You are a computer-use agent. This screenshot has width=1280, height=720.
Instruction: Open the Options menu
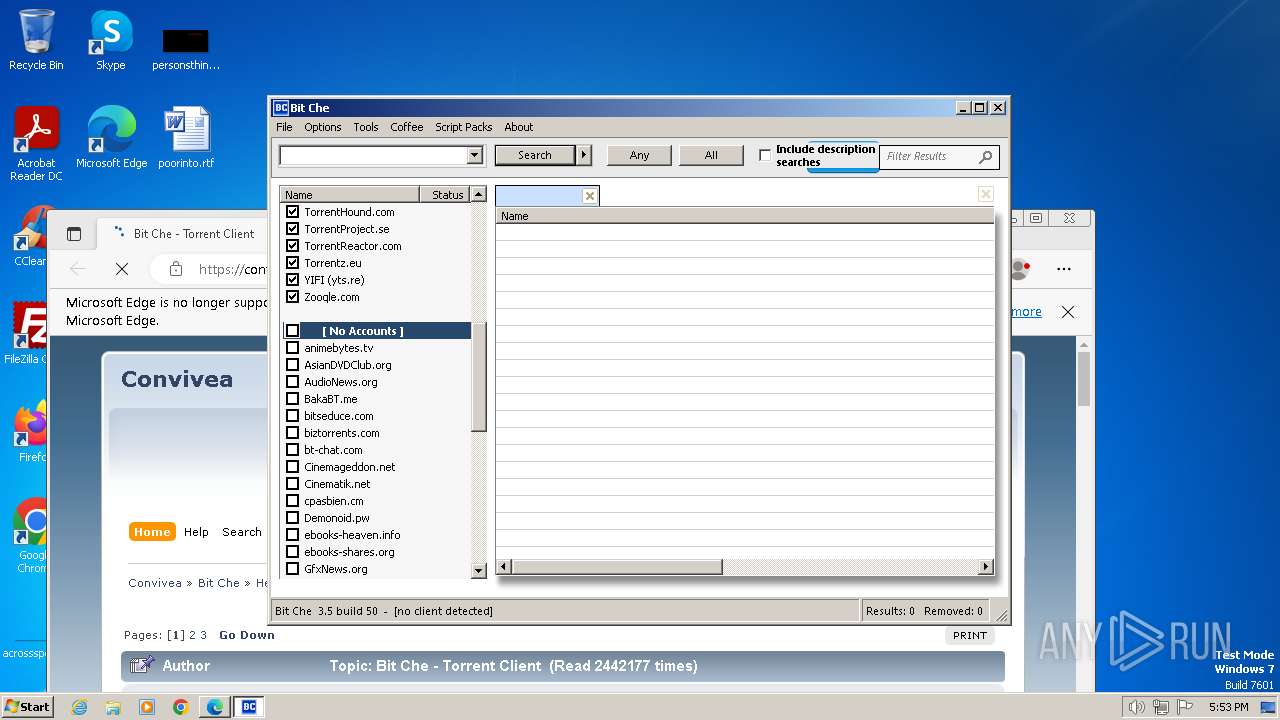coord(323,127)
